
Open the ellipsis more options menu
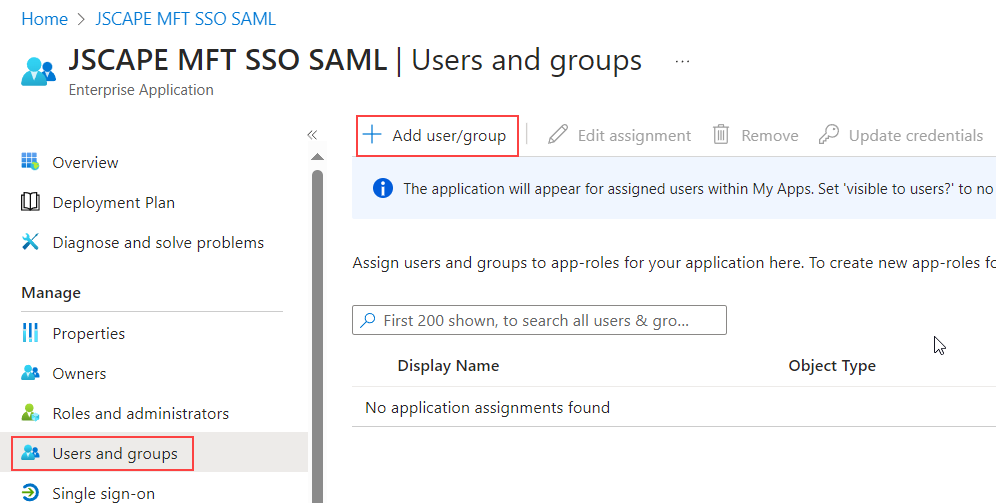click(x=682, y=61)
